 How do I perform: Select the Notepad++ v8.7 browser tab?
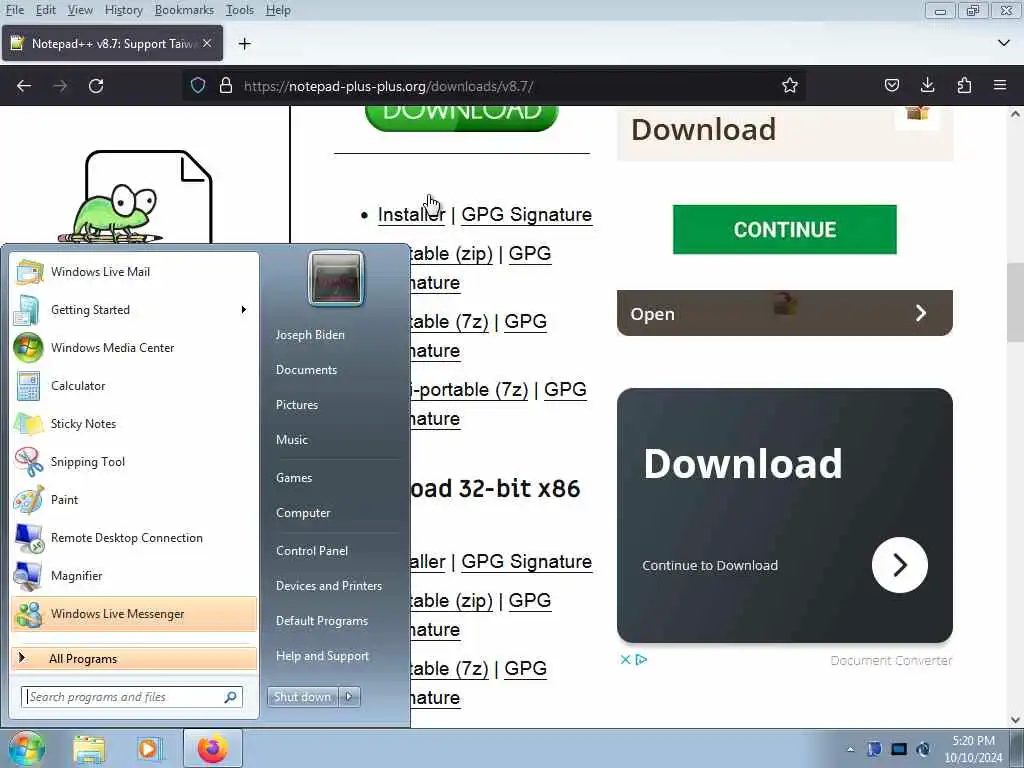pos(112,44)
